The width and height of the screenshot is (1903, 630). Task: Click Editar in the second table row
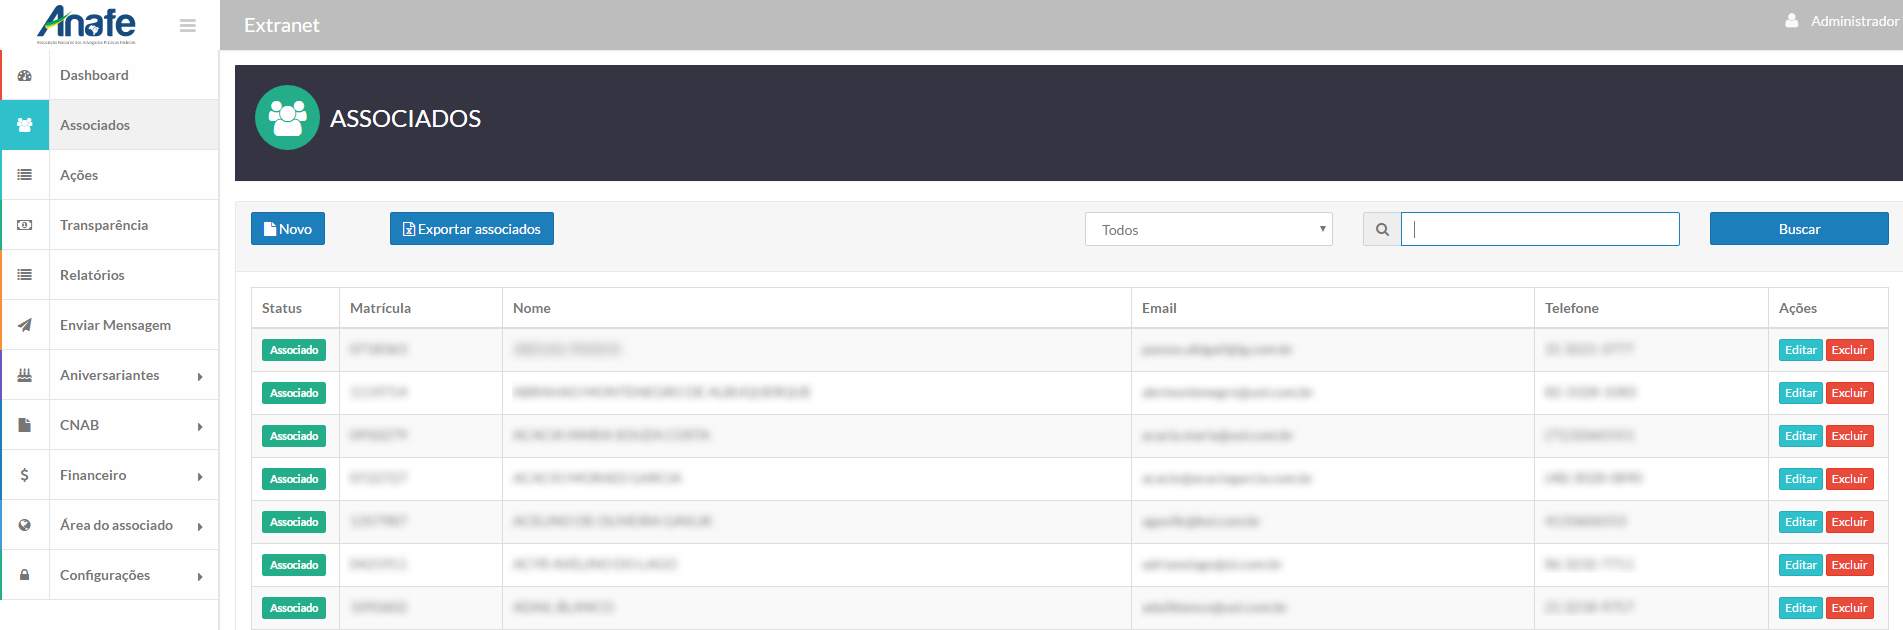point(1801,393)
